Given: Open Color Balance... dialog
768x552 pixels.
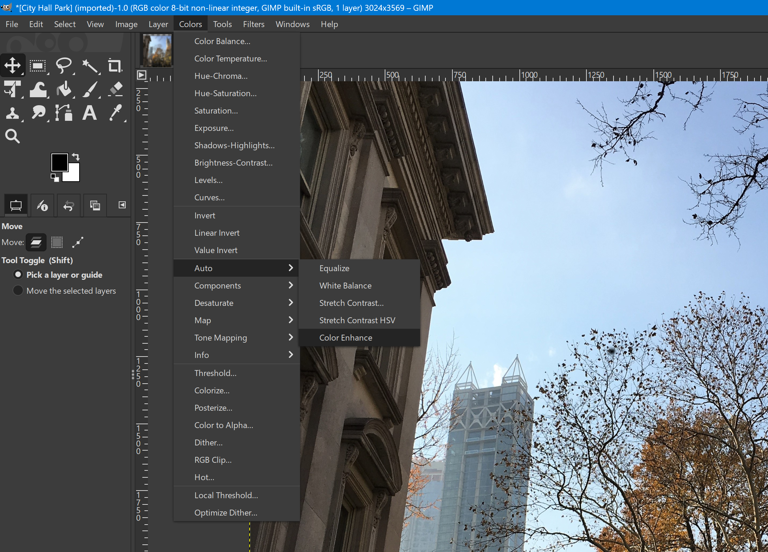Looking at the screenshot, I should click(x=237, y=41).
